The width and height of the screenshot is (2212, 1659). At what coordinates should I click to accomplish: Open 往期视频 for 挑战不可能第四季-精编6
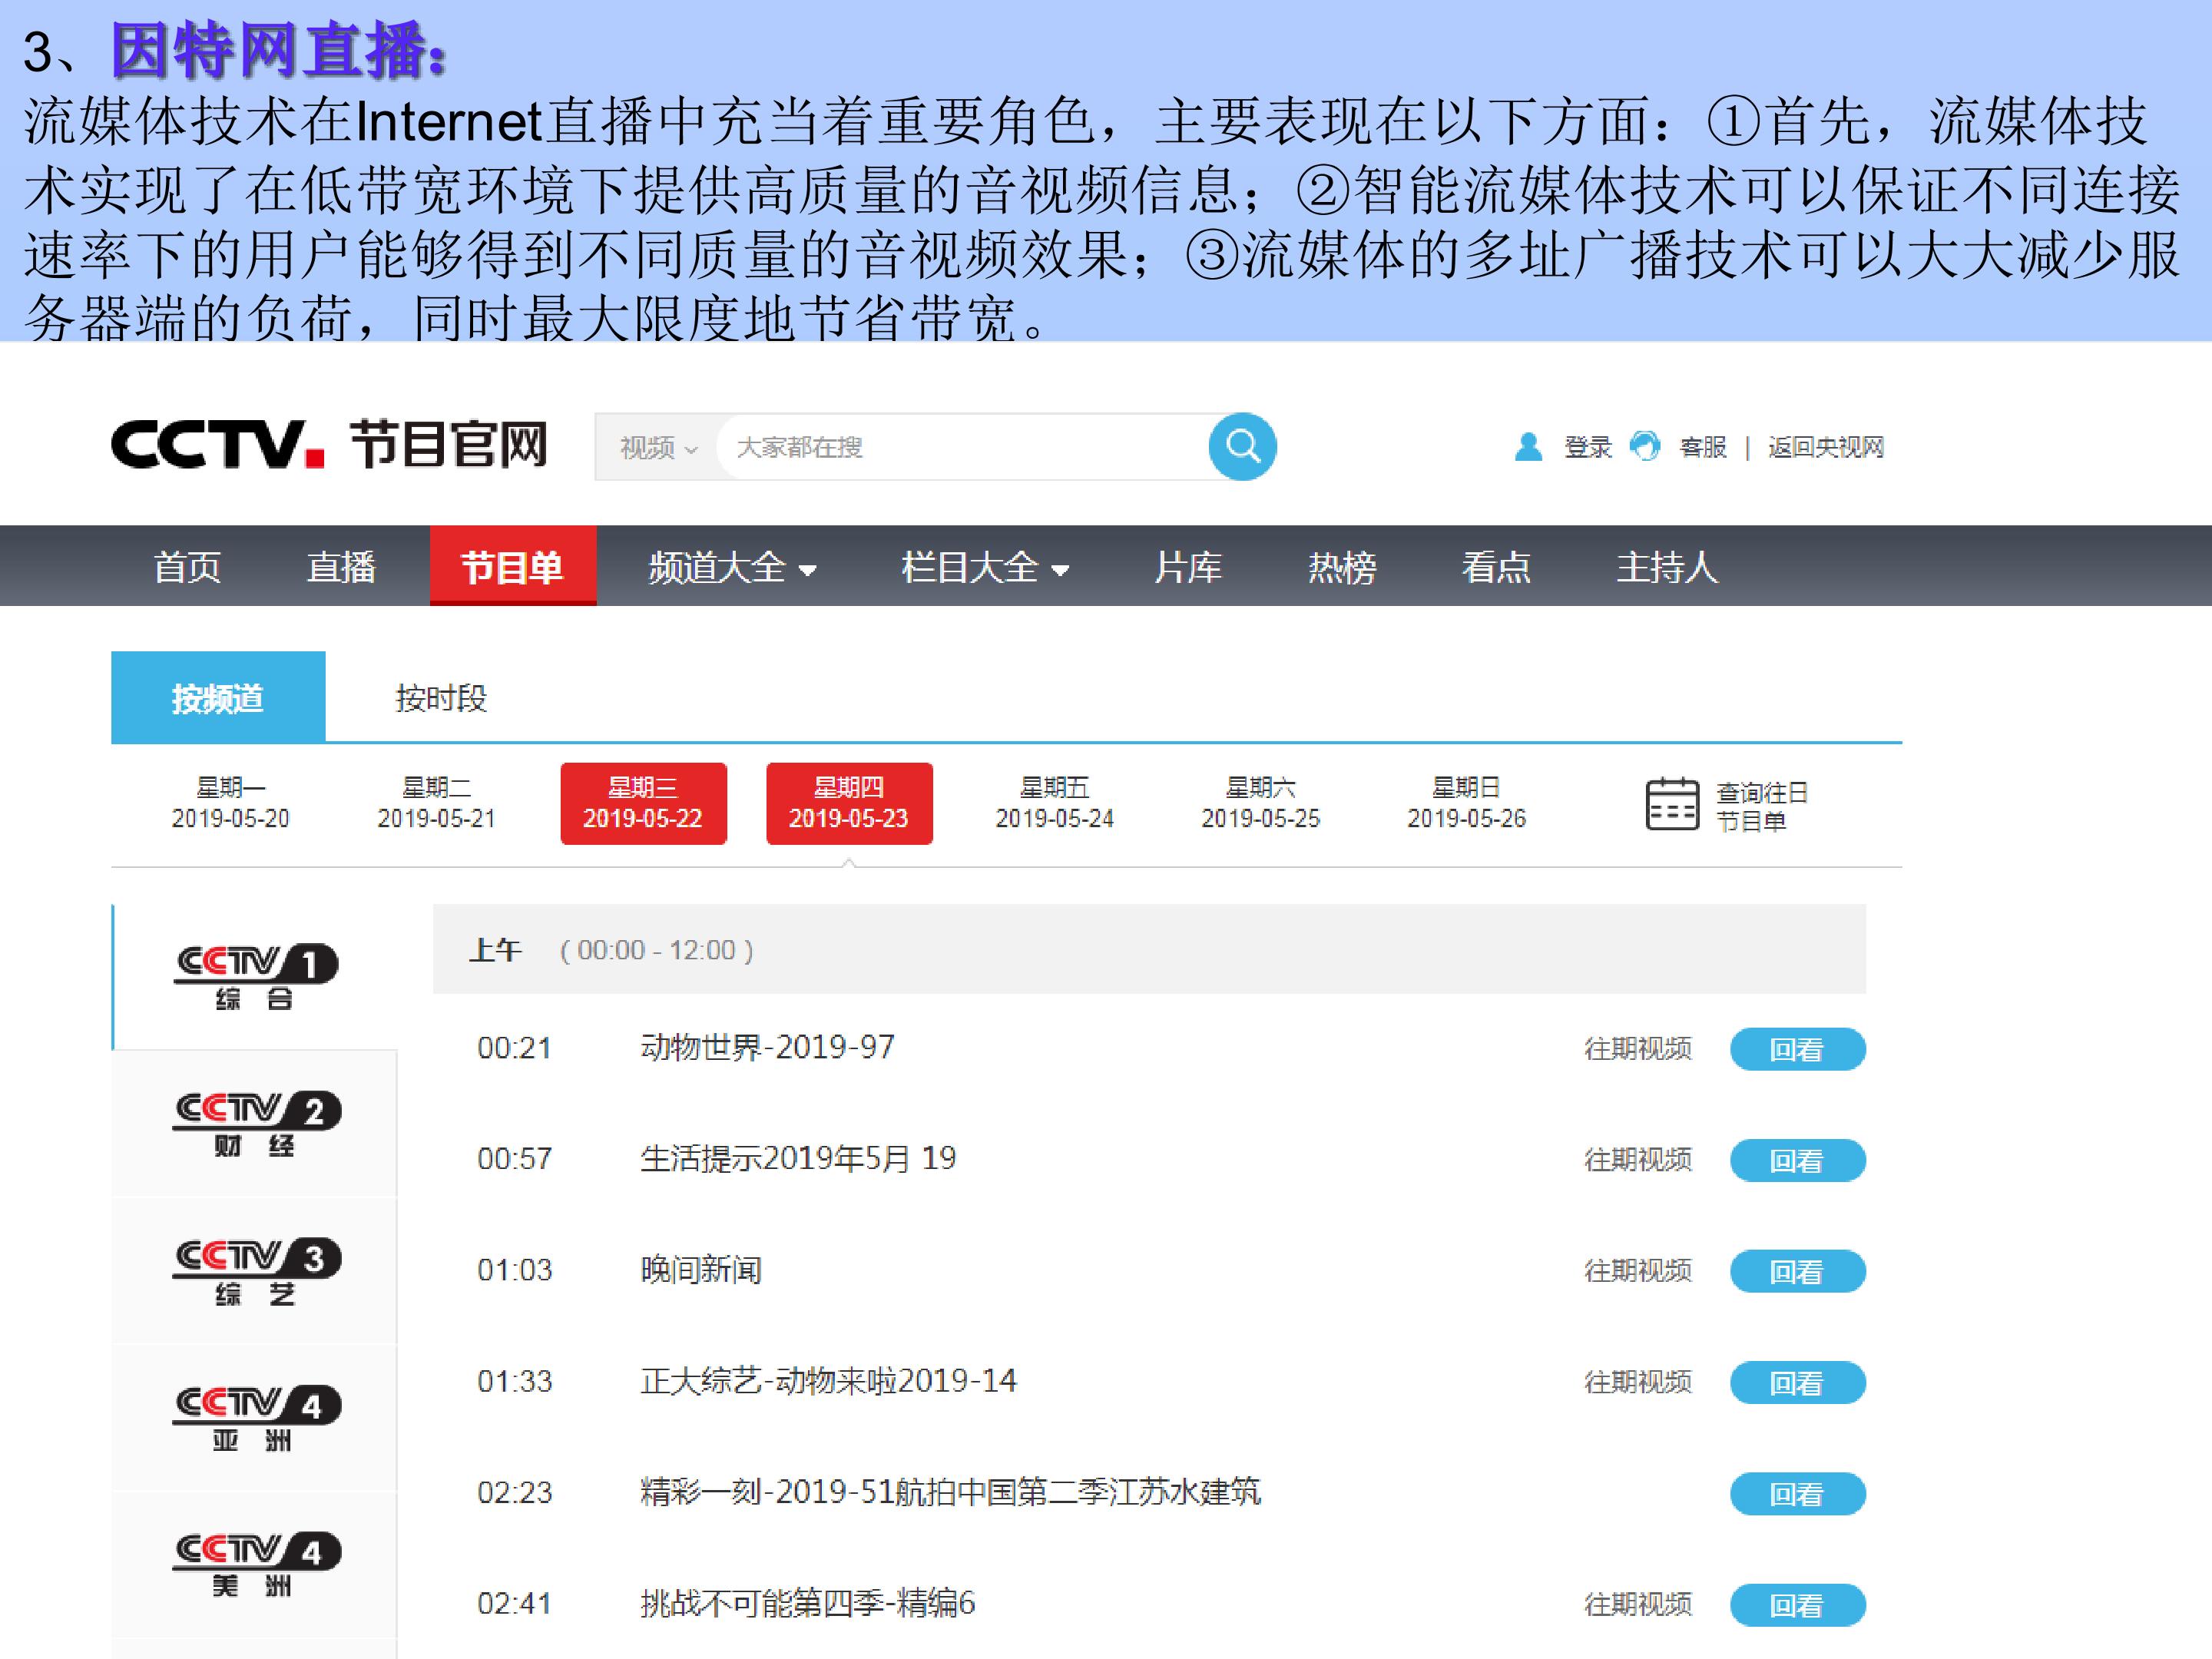[1638, 1605]
